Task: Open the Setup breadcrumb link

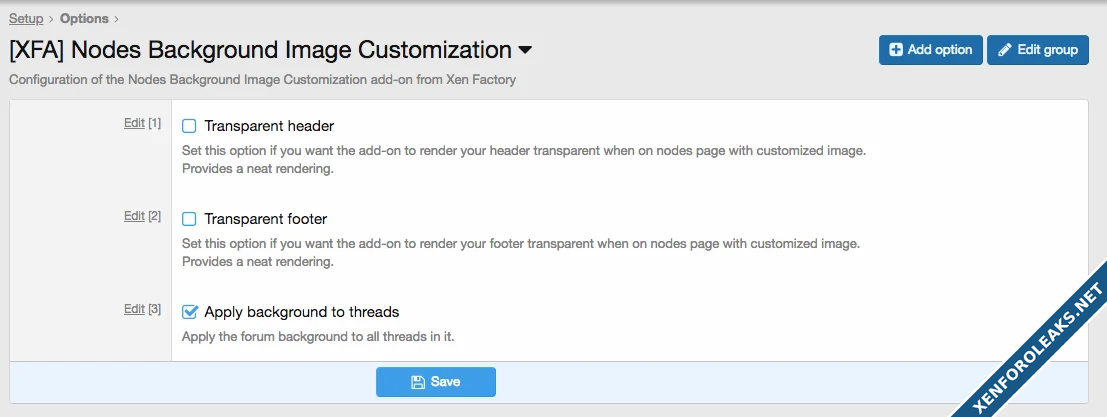Action: pos(26,18)
